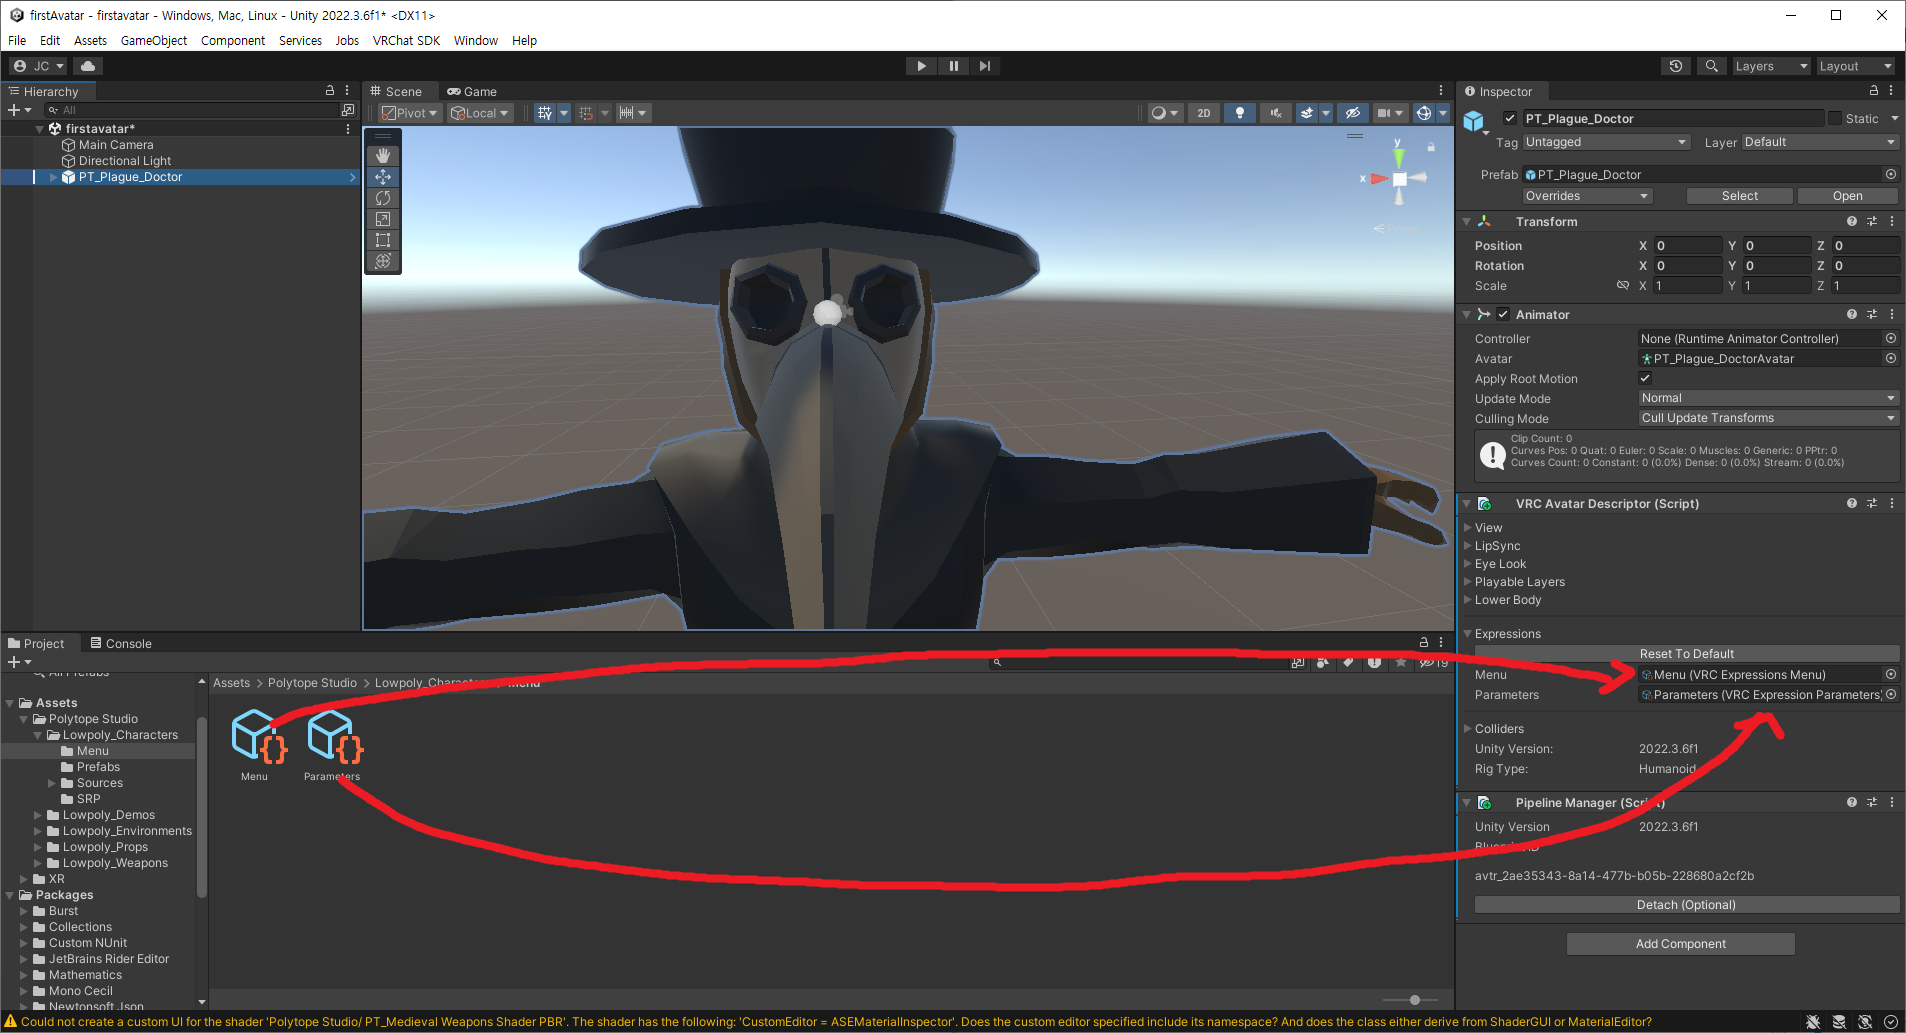Open the Update Mode dropdown

1768,398
